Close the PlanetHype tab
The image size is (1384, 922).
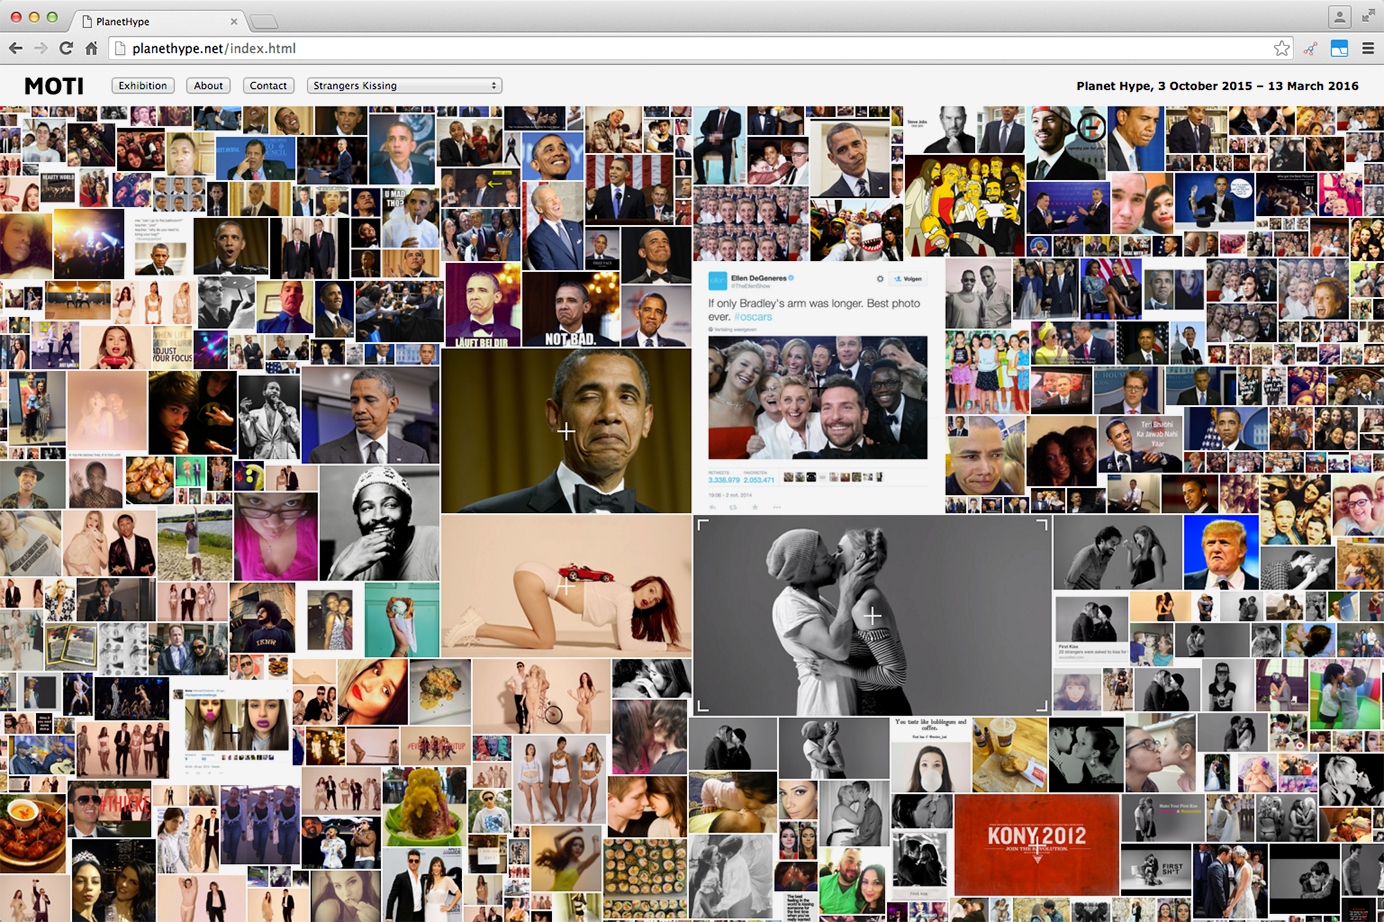(x=234, y=21)
